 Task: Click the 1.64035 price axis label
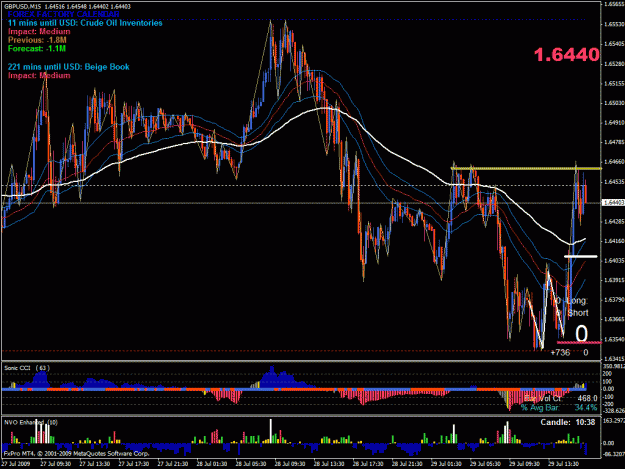(x=614, y=261)
